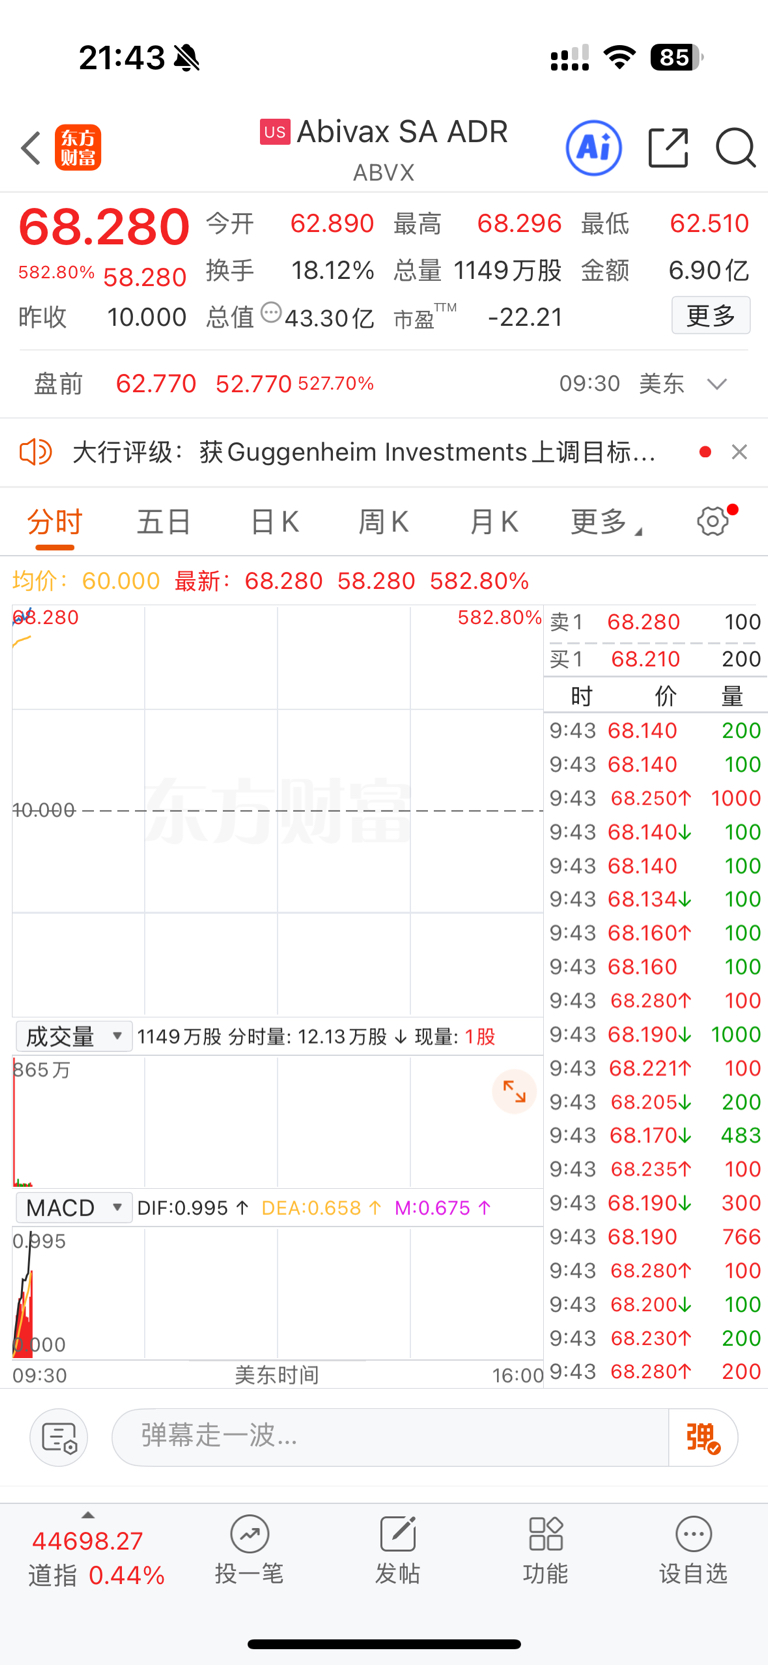Open the MACD indicator dropdown
The width and height of the screenshot is (769, 1665).
(73, 1207)
